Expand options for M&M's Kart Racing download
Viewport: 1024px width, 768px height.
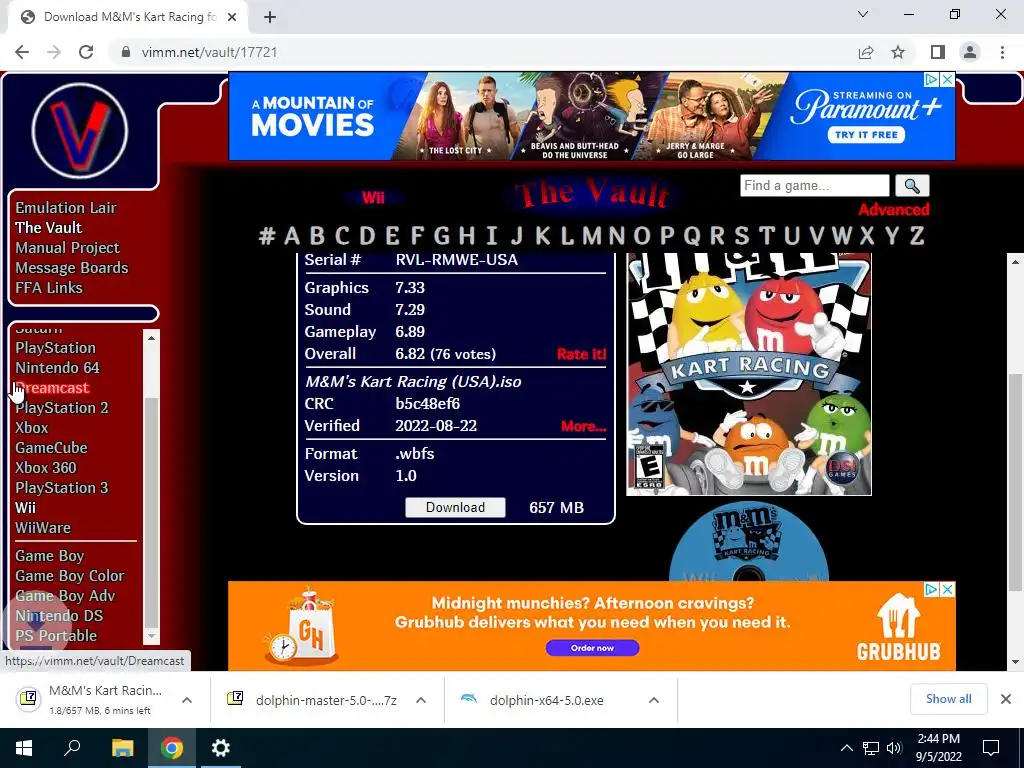tap(187, 700)
